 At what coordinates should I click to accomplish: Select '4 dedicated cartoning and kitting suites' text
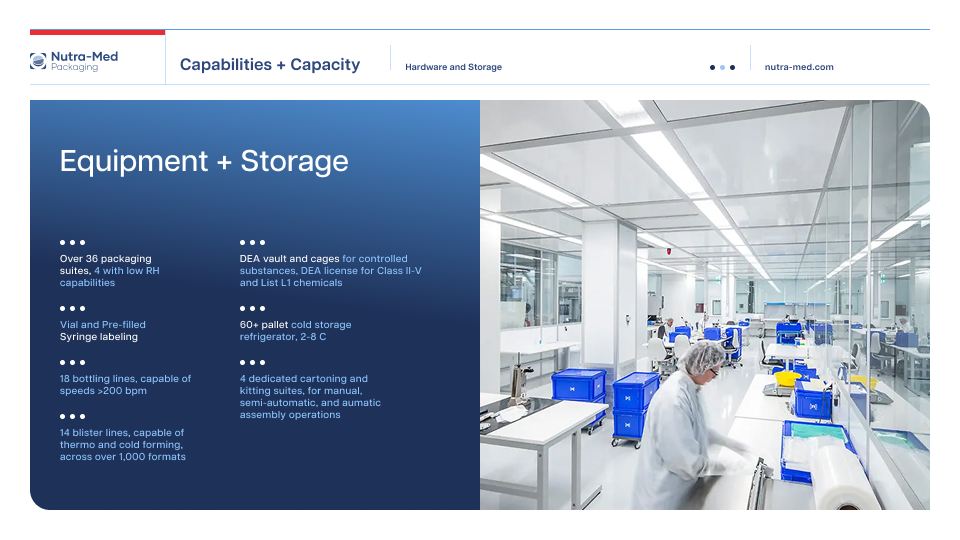pyautogui.click(x=310, y=397)
